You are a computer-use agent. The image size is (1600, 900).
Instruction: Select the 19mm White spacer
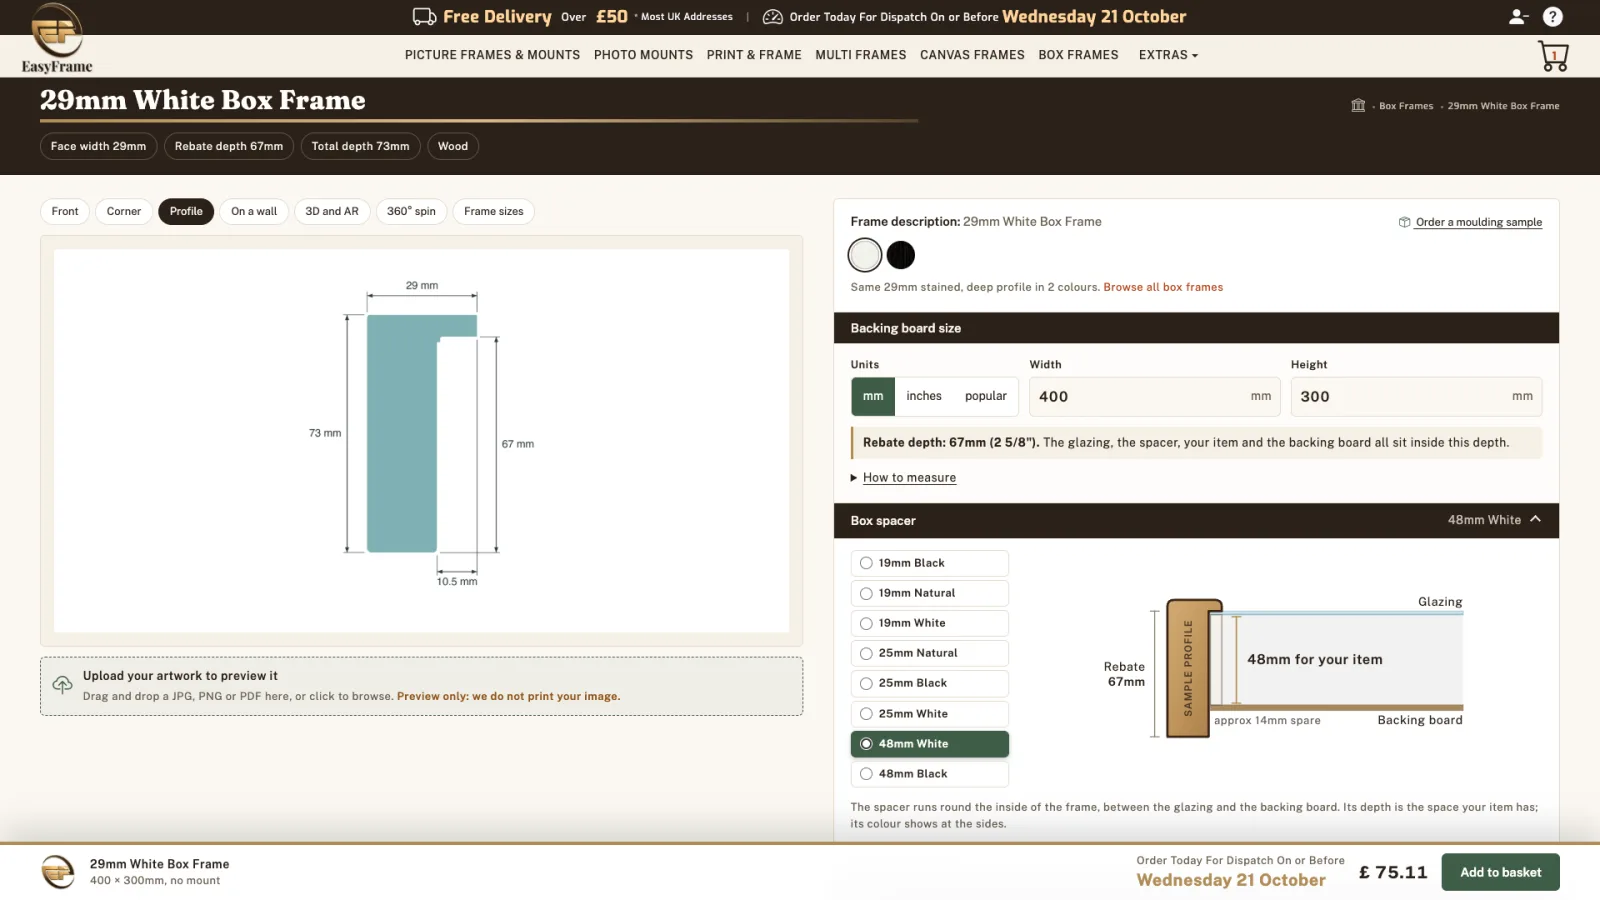pos(930,623)
